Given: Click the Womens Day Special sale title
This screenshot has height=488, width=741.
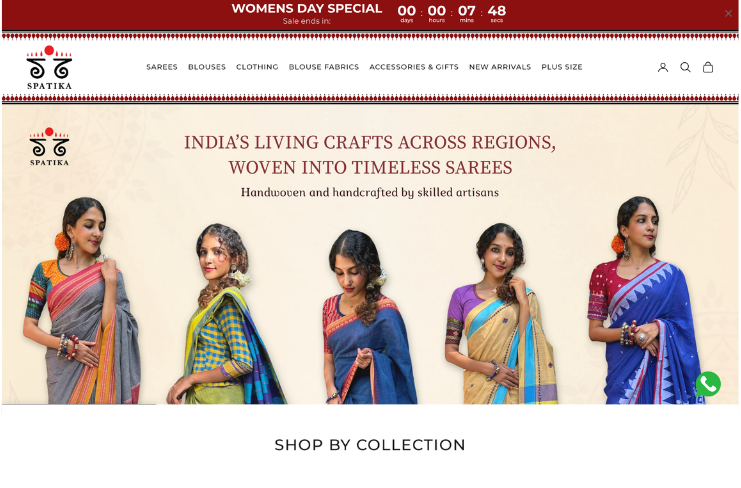Looking at the screenshot, I should tap(307, 9).
